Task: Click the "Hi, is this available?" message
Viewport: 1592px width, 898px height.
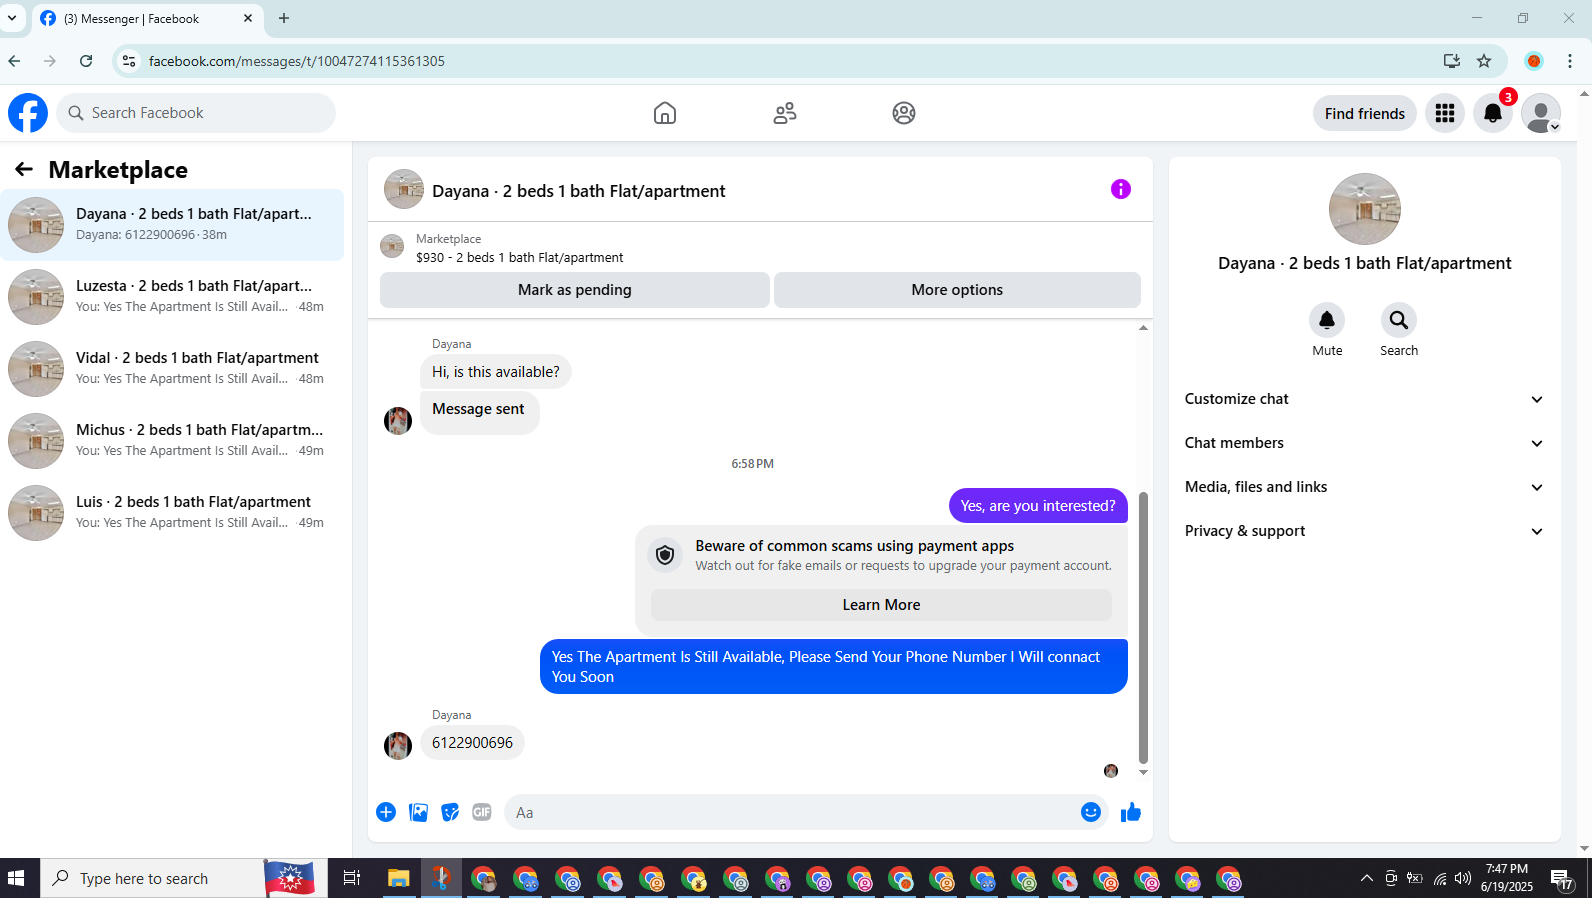Action: coord(496,372)
